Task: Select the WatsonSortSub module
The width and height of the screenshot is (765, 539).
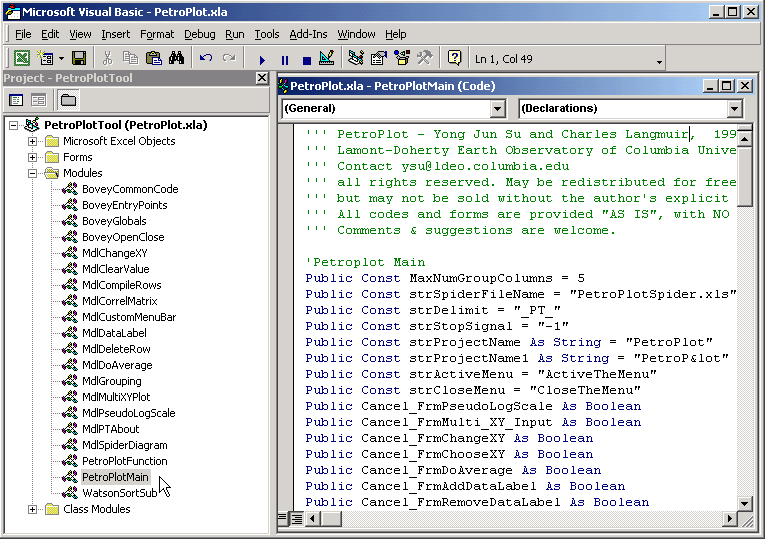Action: click(x=120, y=493)
